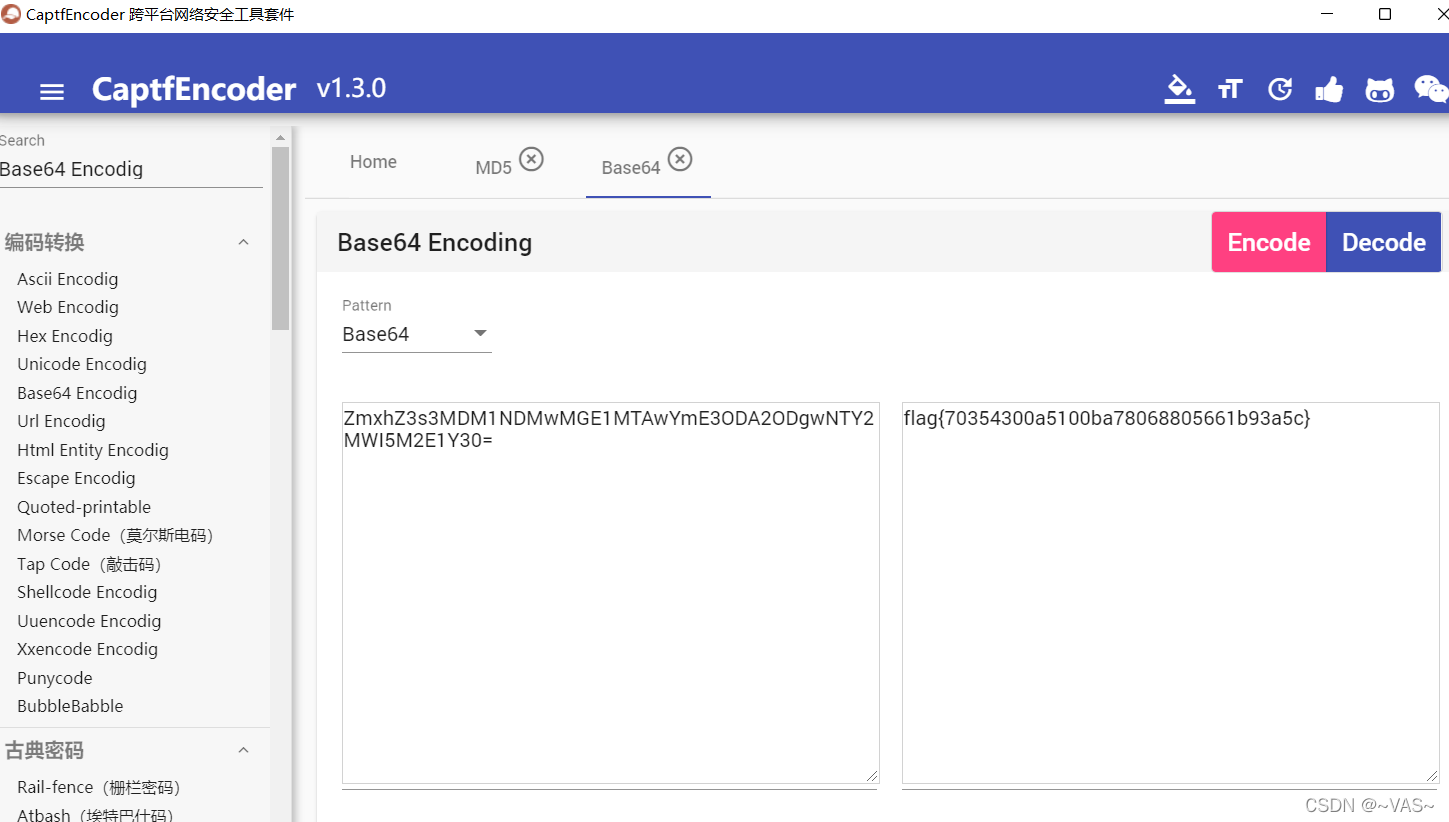
Task: Open Hex Encodig in sidebar
Action: [x=65, y=336]
